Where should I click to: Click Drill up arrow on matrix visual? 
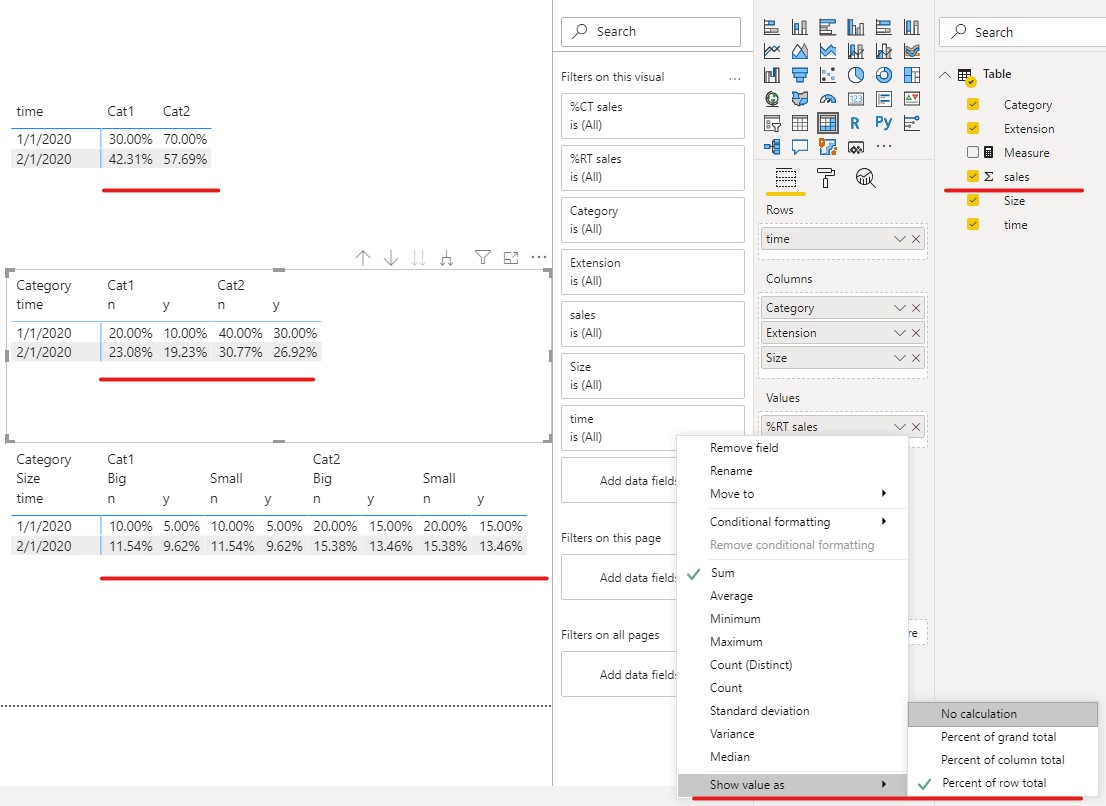point(363,258)
